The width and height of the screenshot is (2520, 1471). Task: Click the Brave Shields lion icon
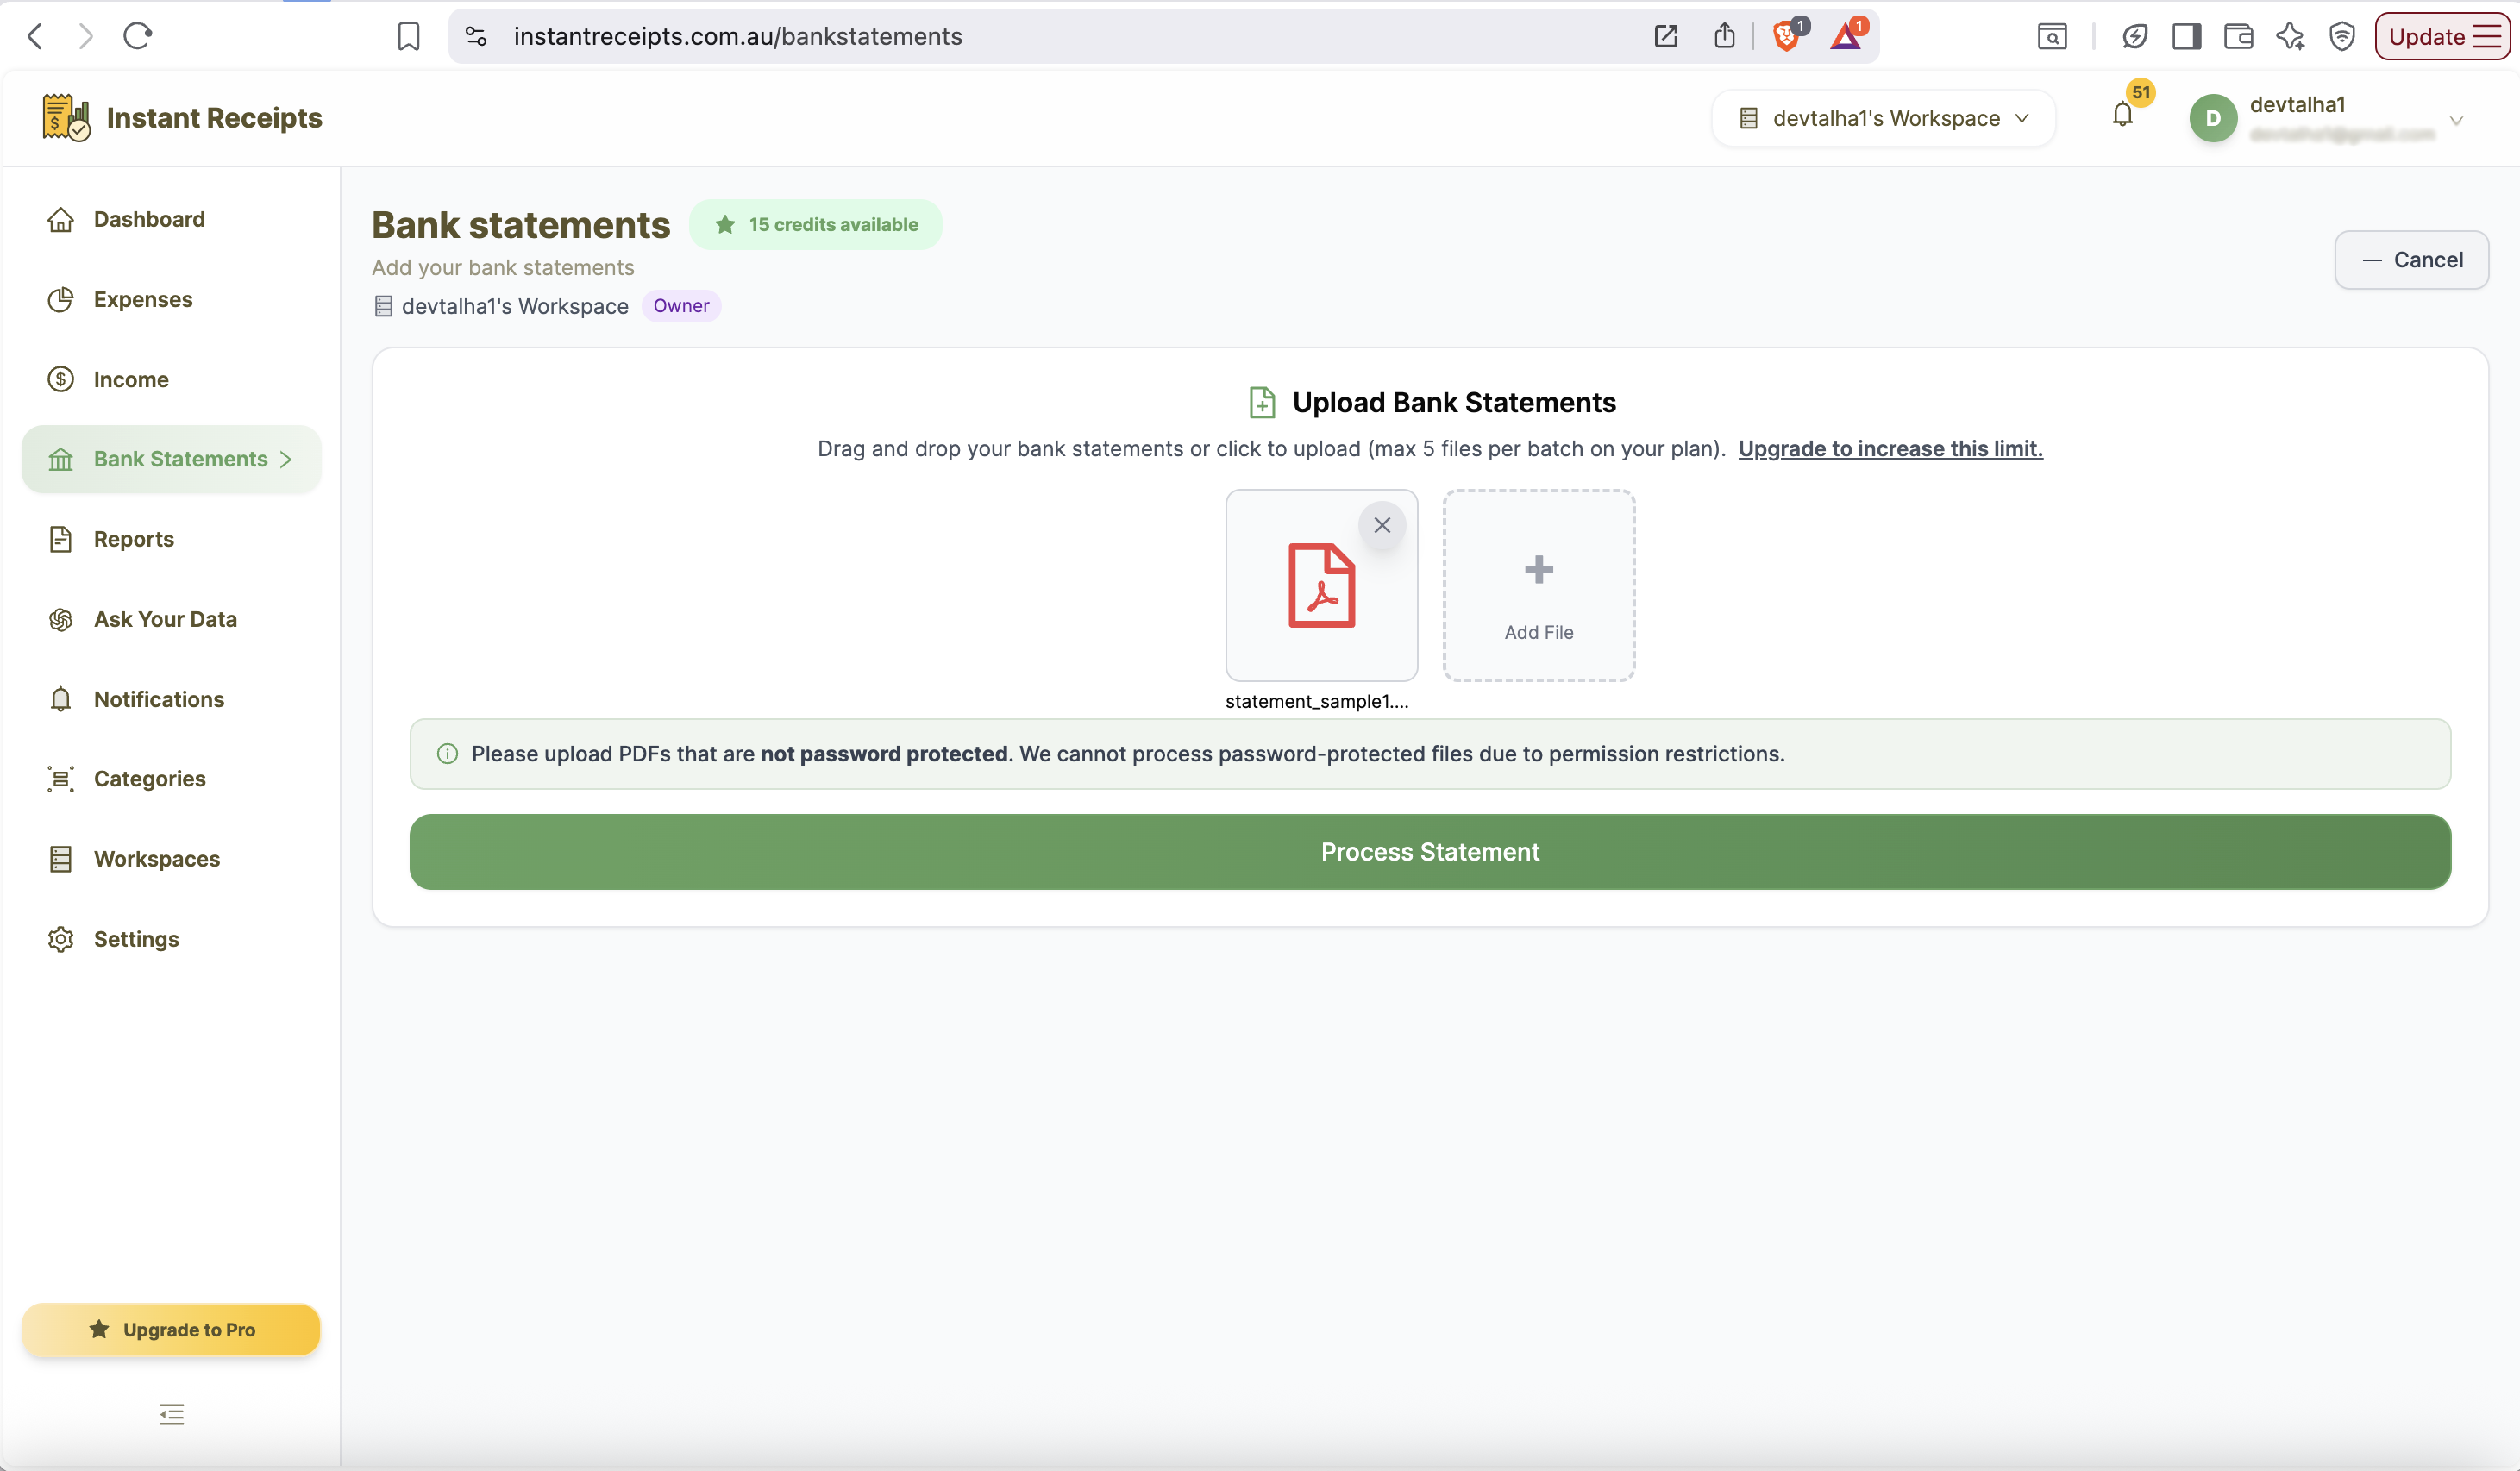[1787, 36]
